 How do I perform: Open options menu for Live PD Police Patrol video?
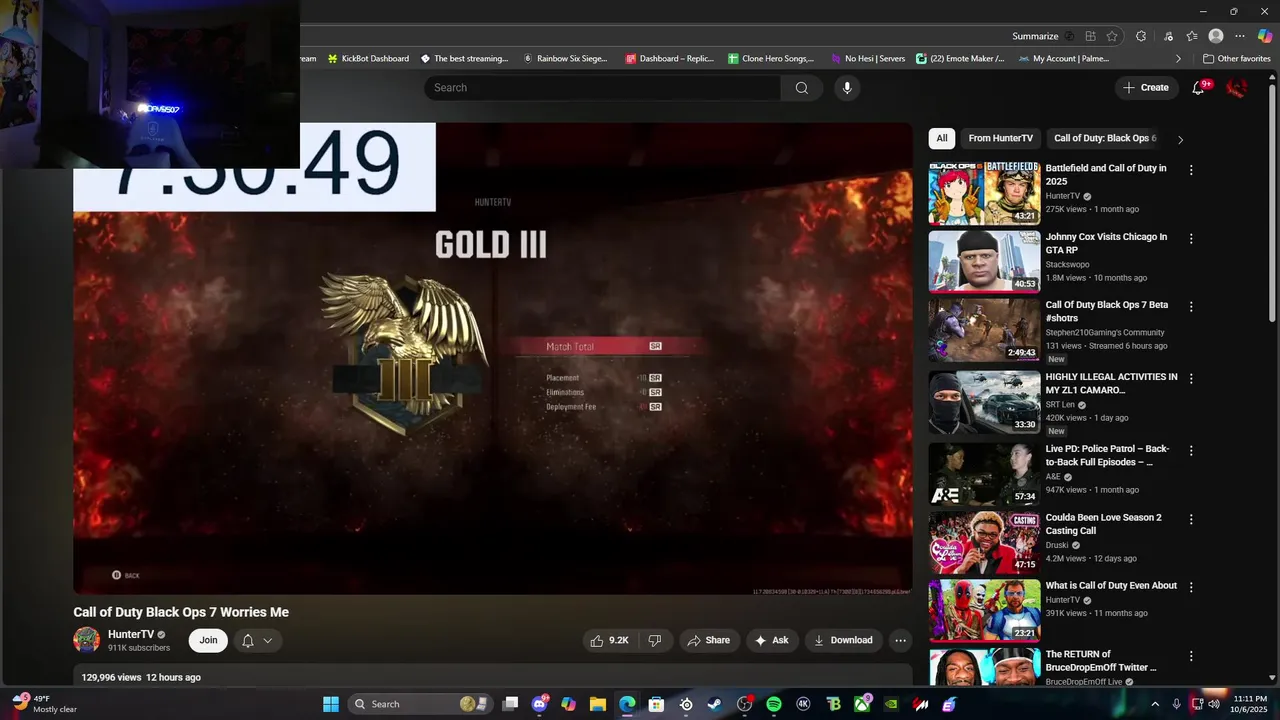(x=1191, y=451)
